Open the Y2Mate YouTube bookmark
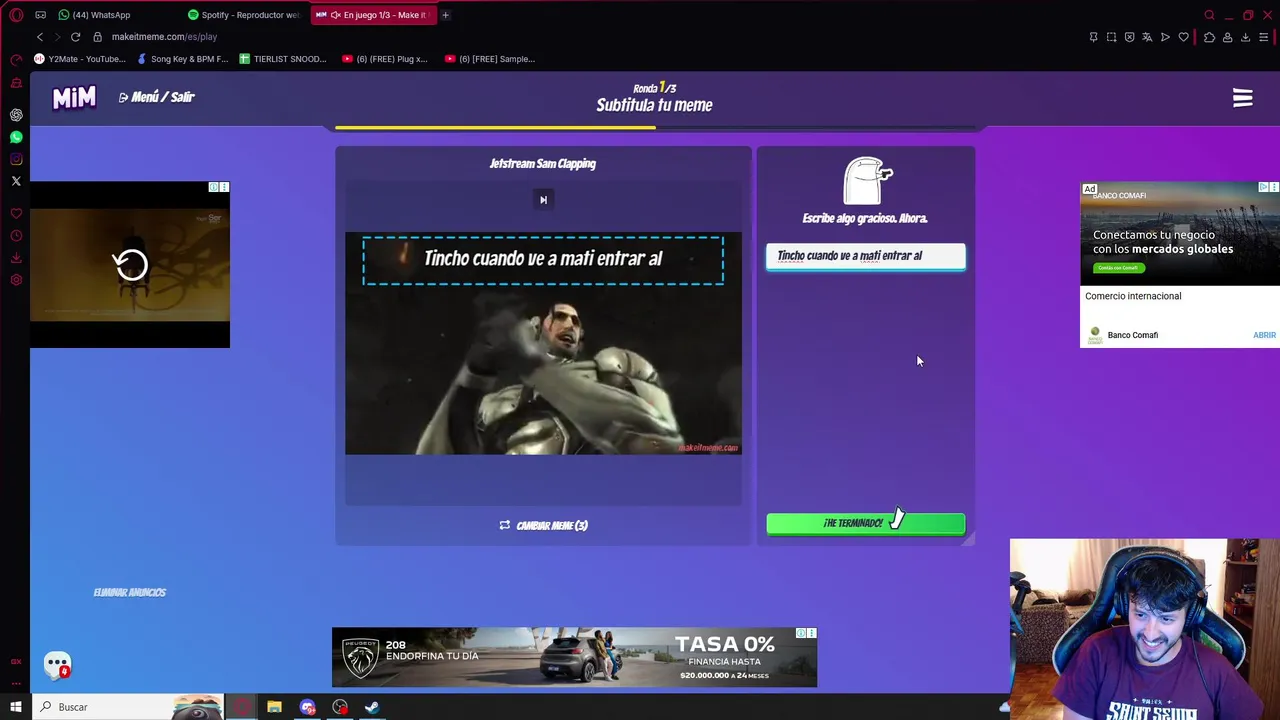The image size is (1280, 720). 80,59
